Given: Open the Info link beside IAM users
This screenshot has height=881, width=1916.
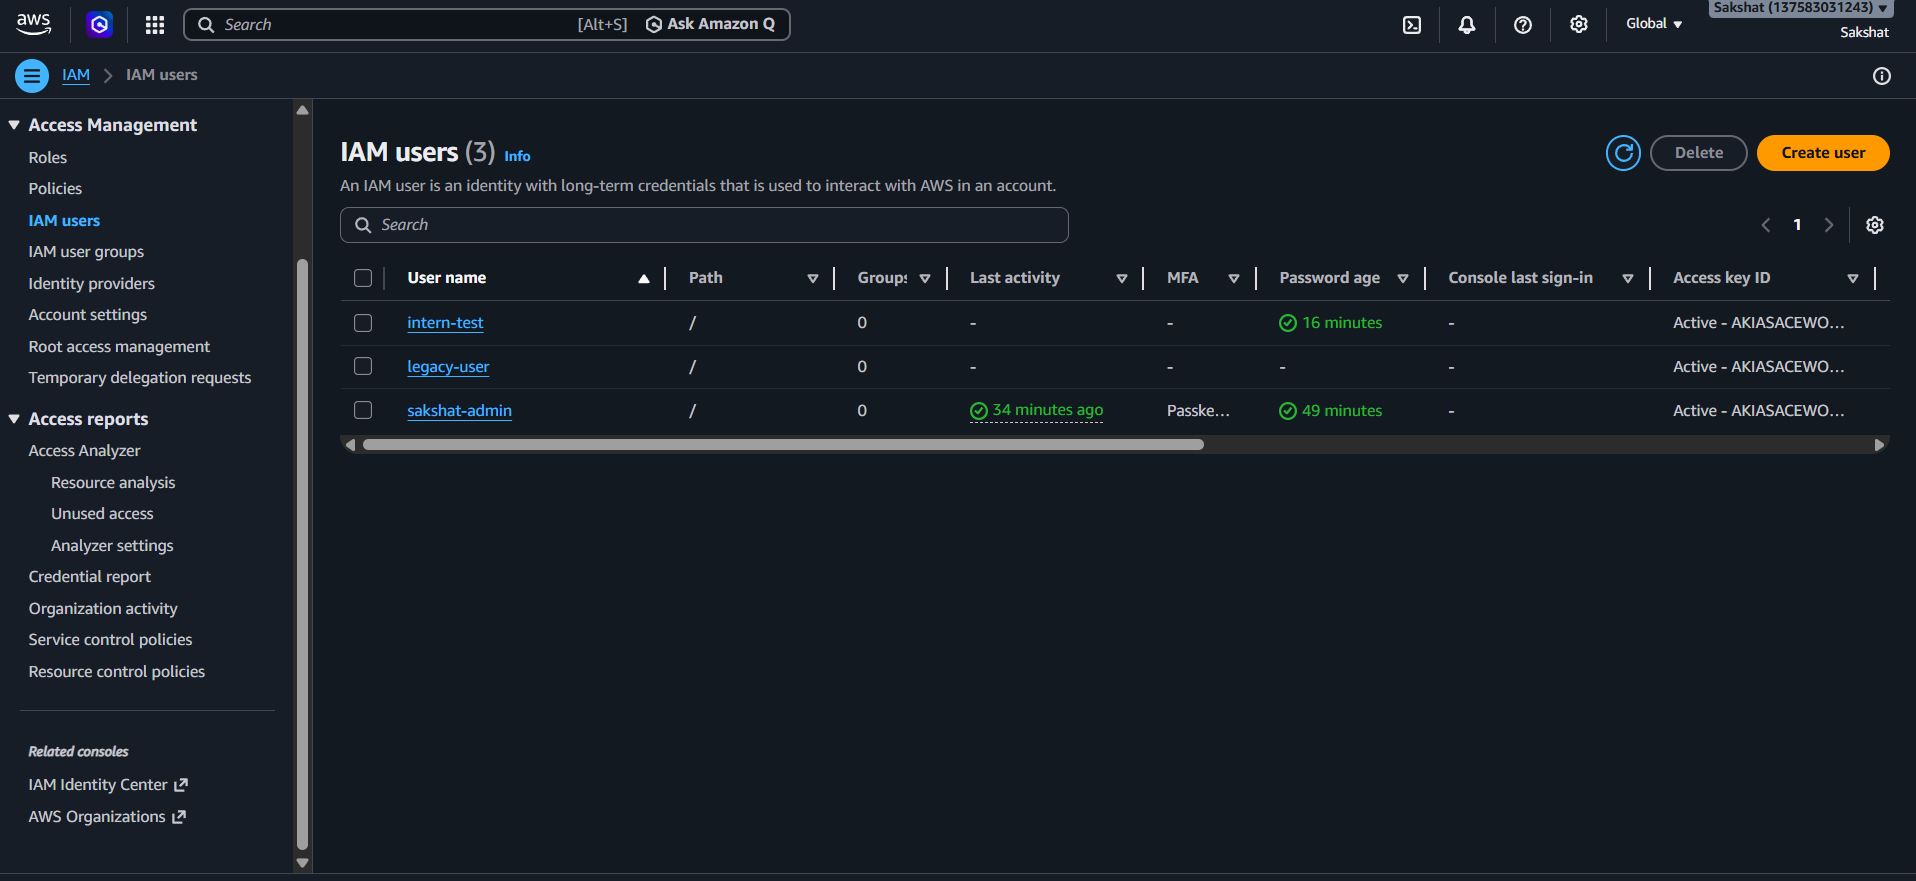Looking at the screenshot, I should [517, 156].
